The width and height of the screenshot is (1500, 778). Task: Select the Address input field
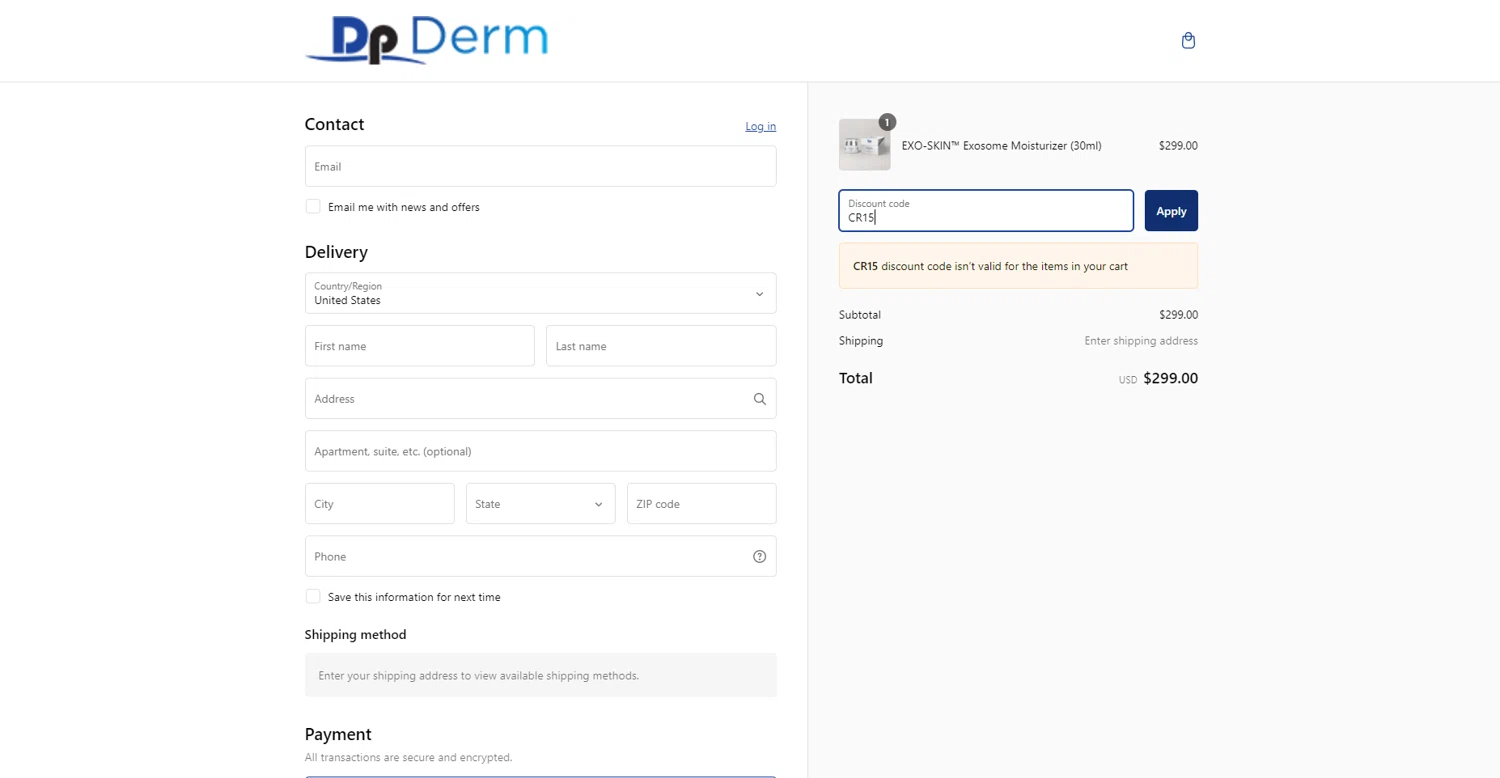(541, 399)
